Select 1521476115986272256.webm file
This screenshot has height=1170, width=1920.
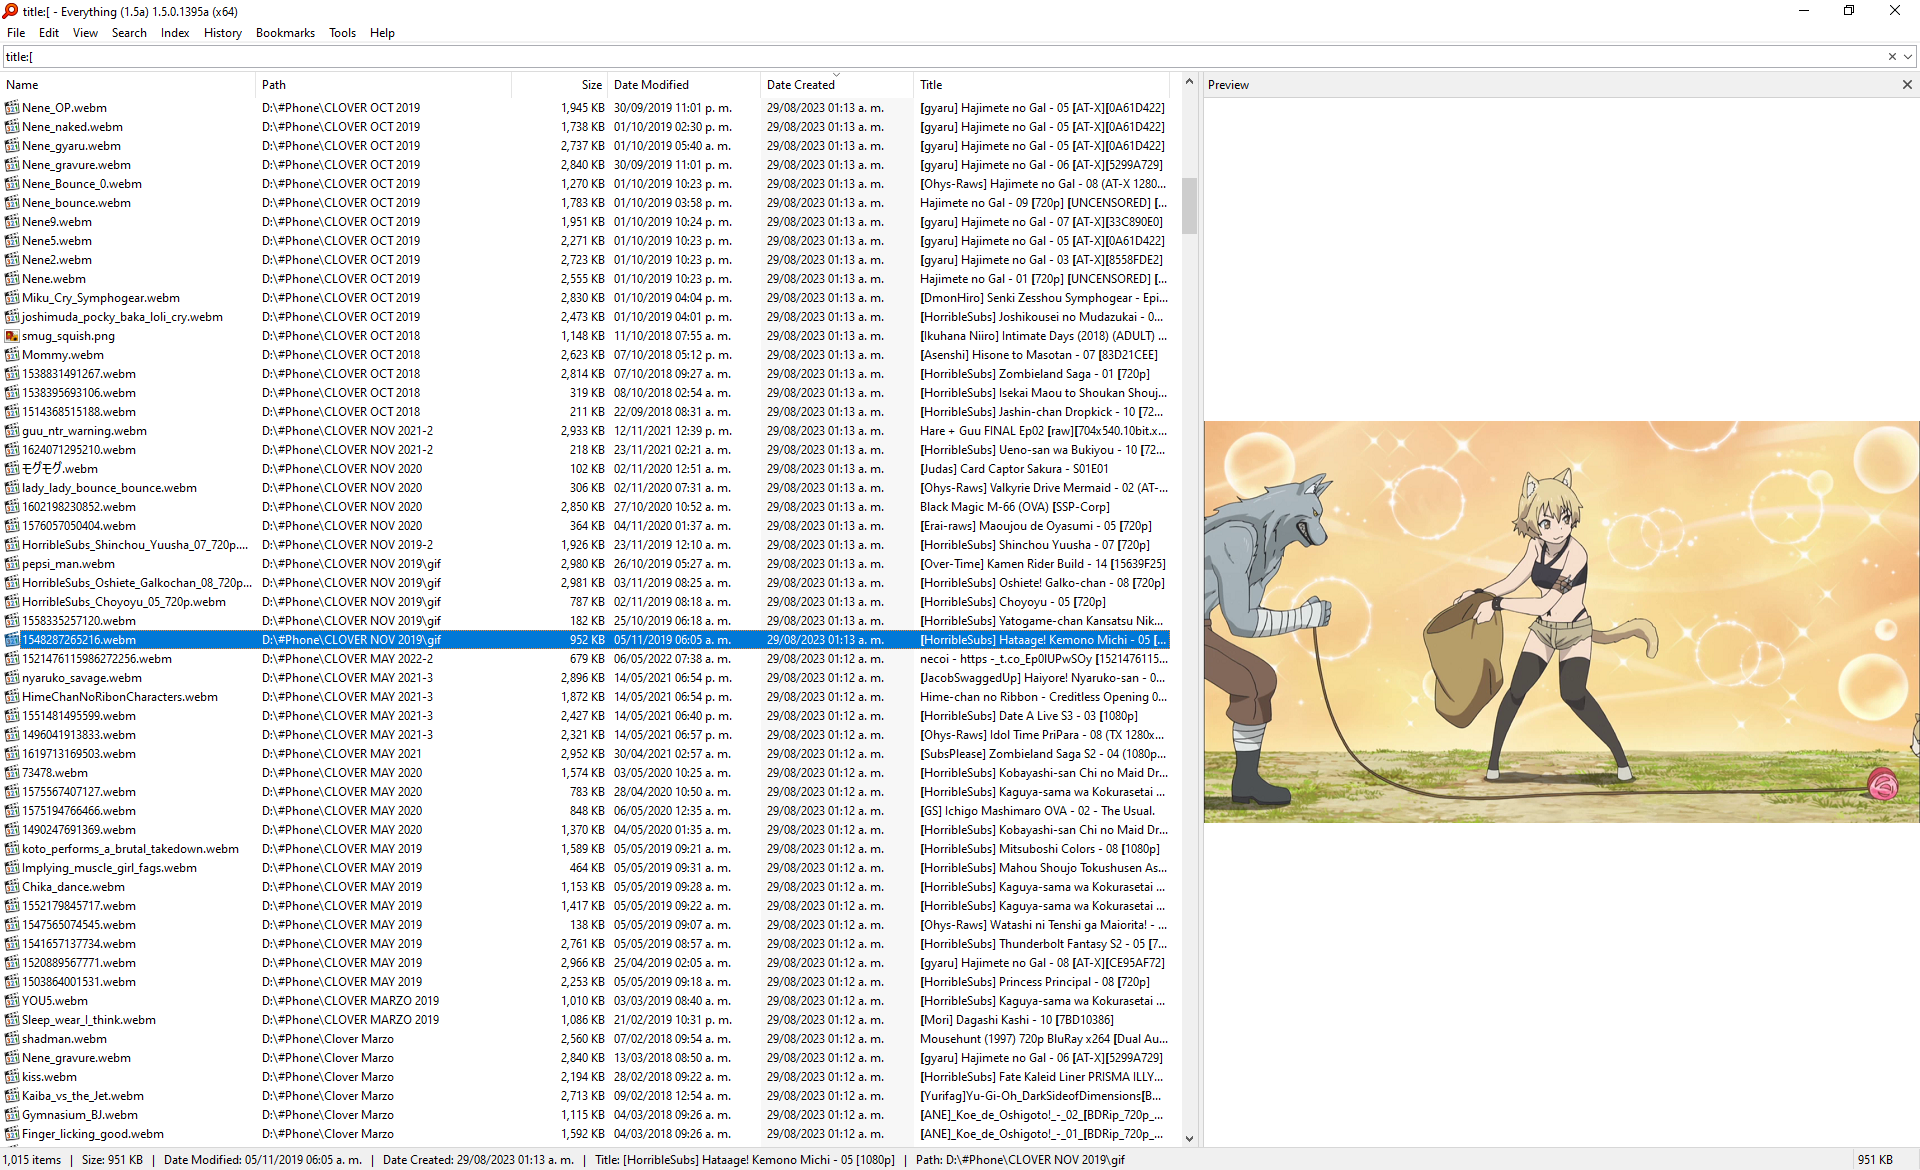pos(97,659)
